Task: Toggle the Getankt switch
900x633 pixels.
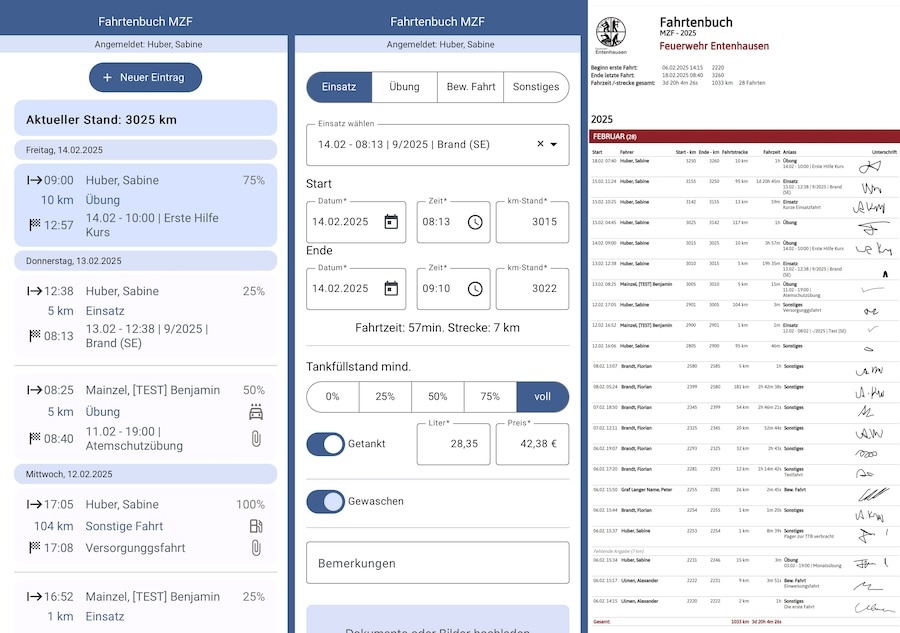Action: point(325,444)
